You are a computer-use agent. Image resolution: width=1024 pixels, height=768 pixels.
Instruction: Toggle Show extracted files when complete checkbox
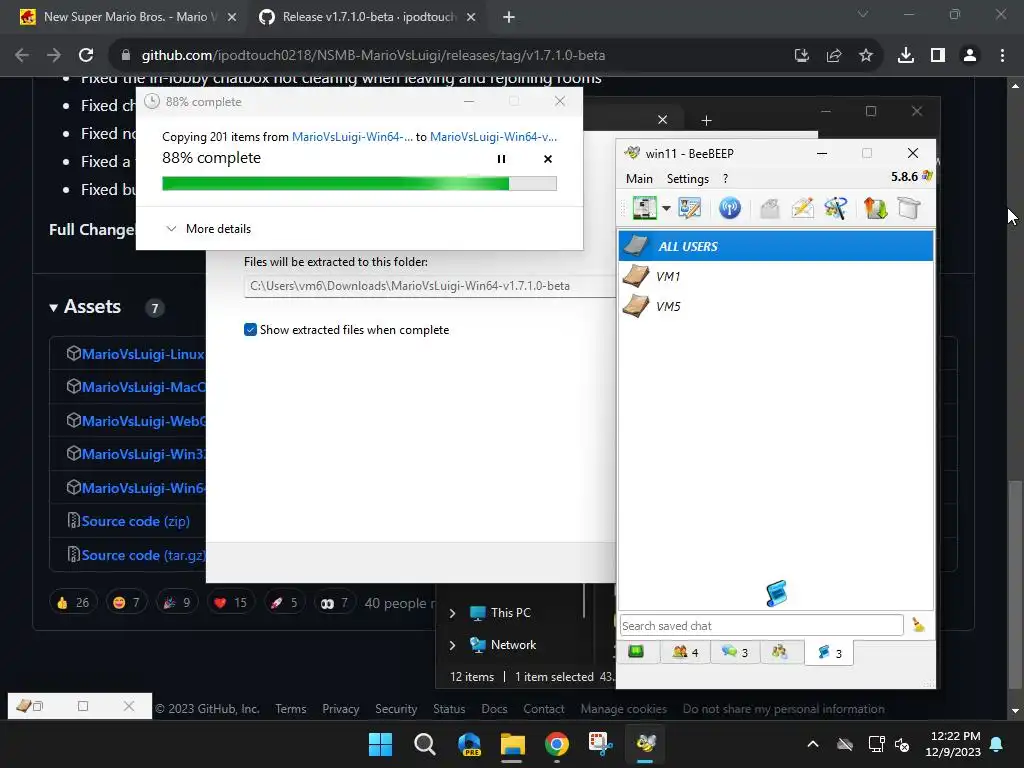click(250, 330)
